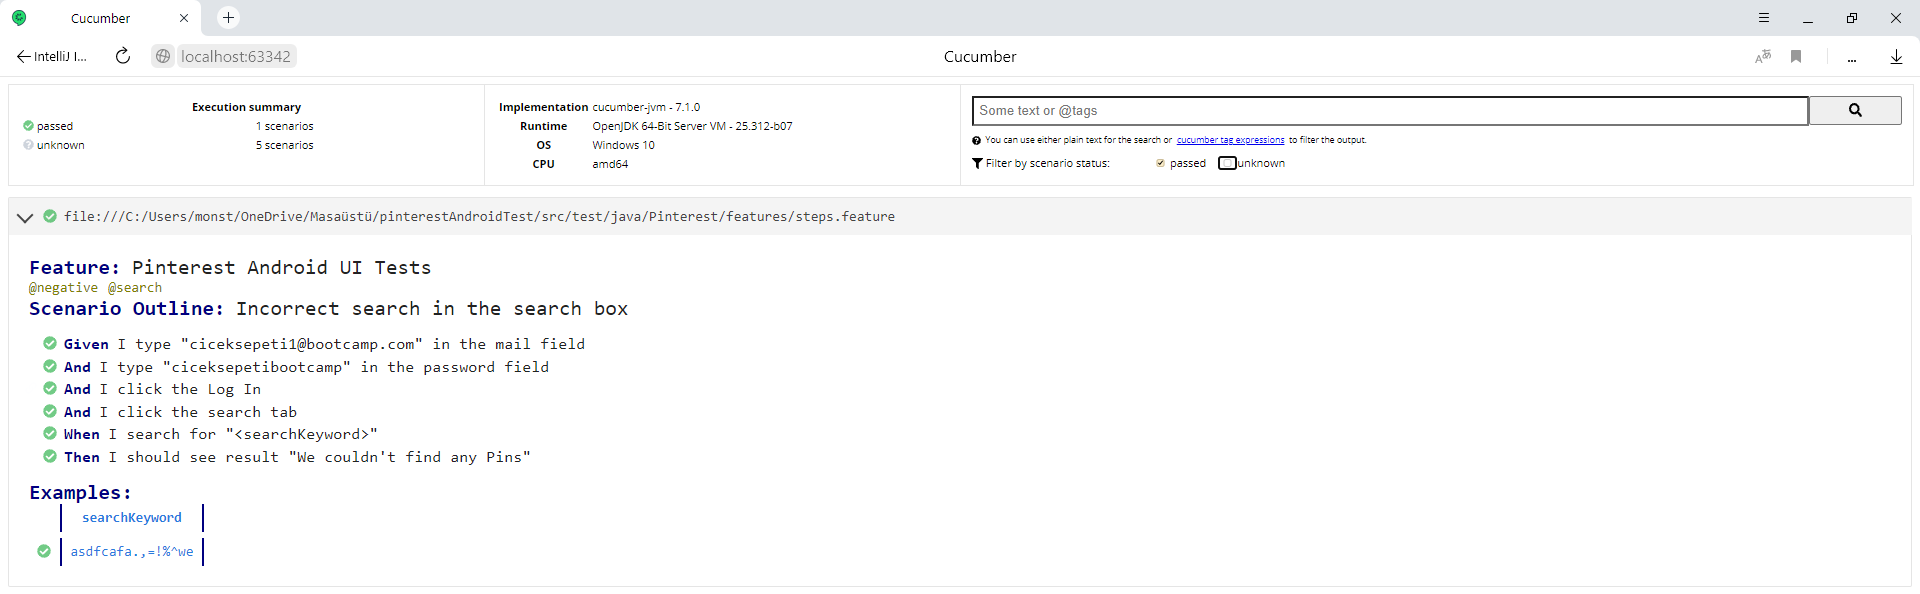Click passed icon of click Log In step
The height and width of the screenshot is (594, 1920).
(50, 388)
